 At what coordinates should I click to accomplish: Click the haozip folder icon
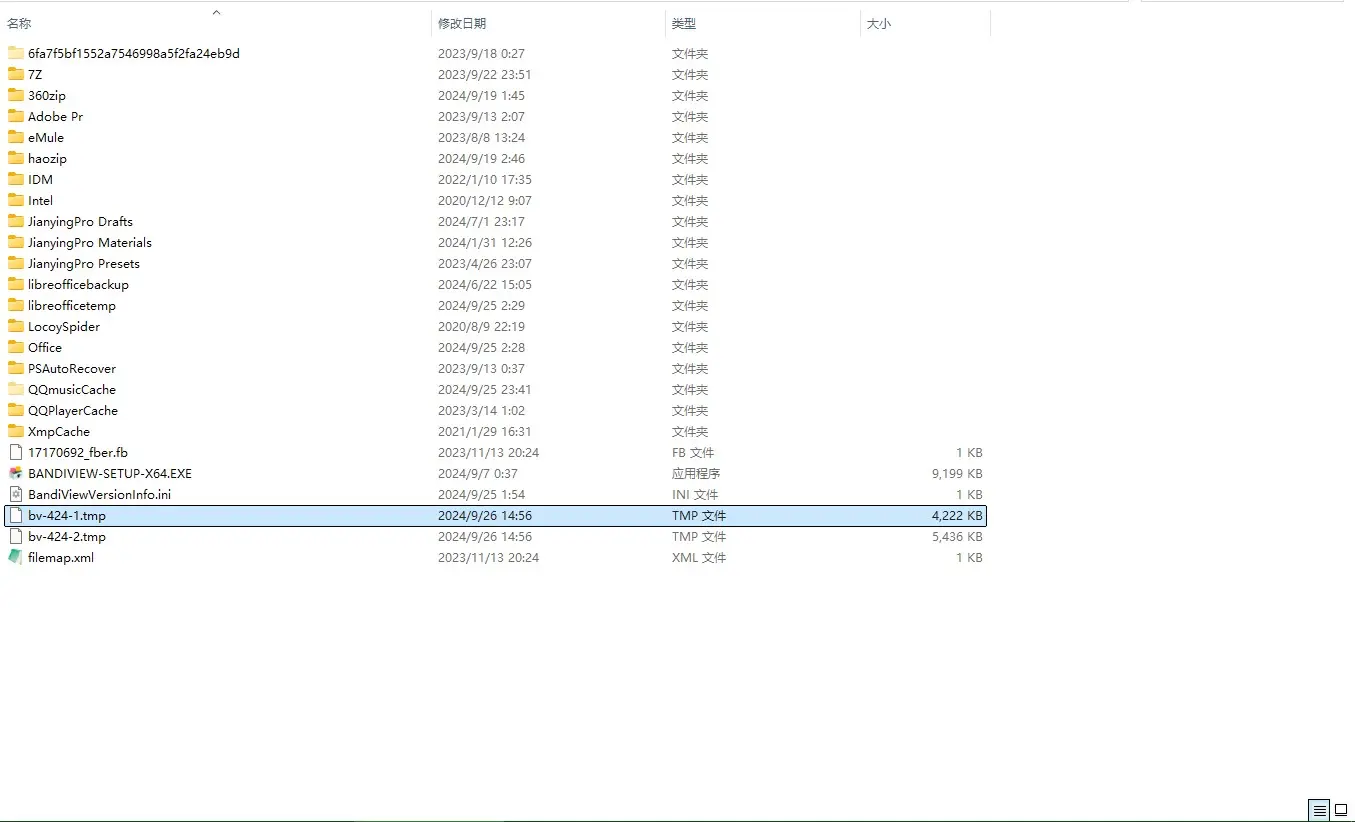(x=15, y=158)
